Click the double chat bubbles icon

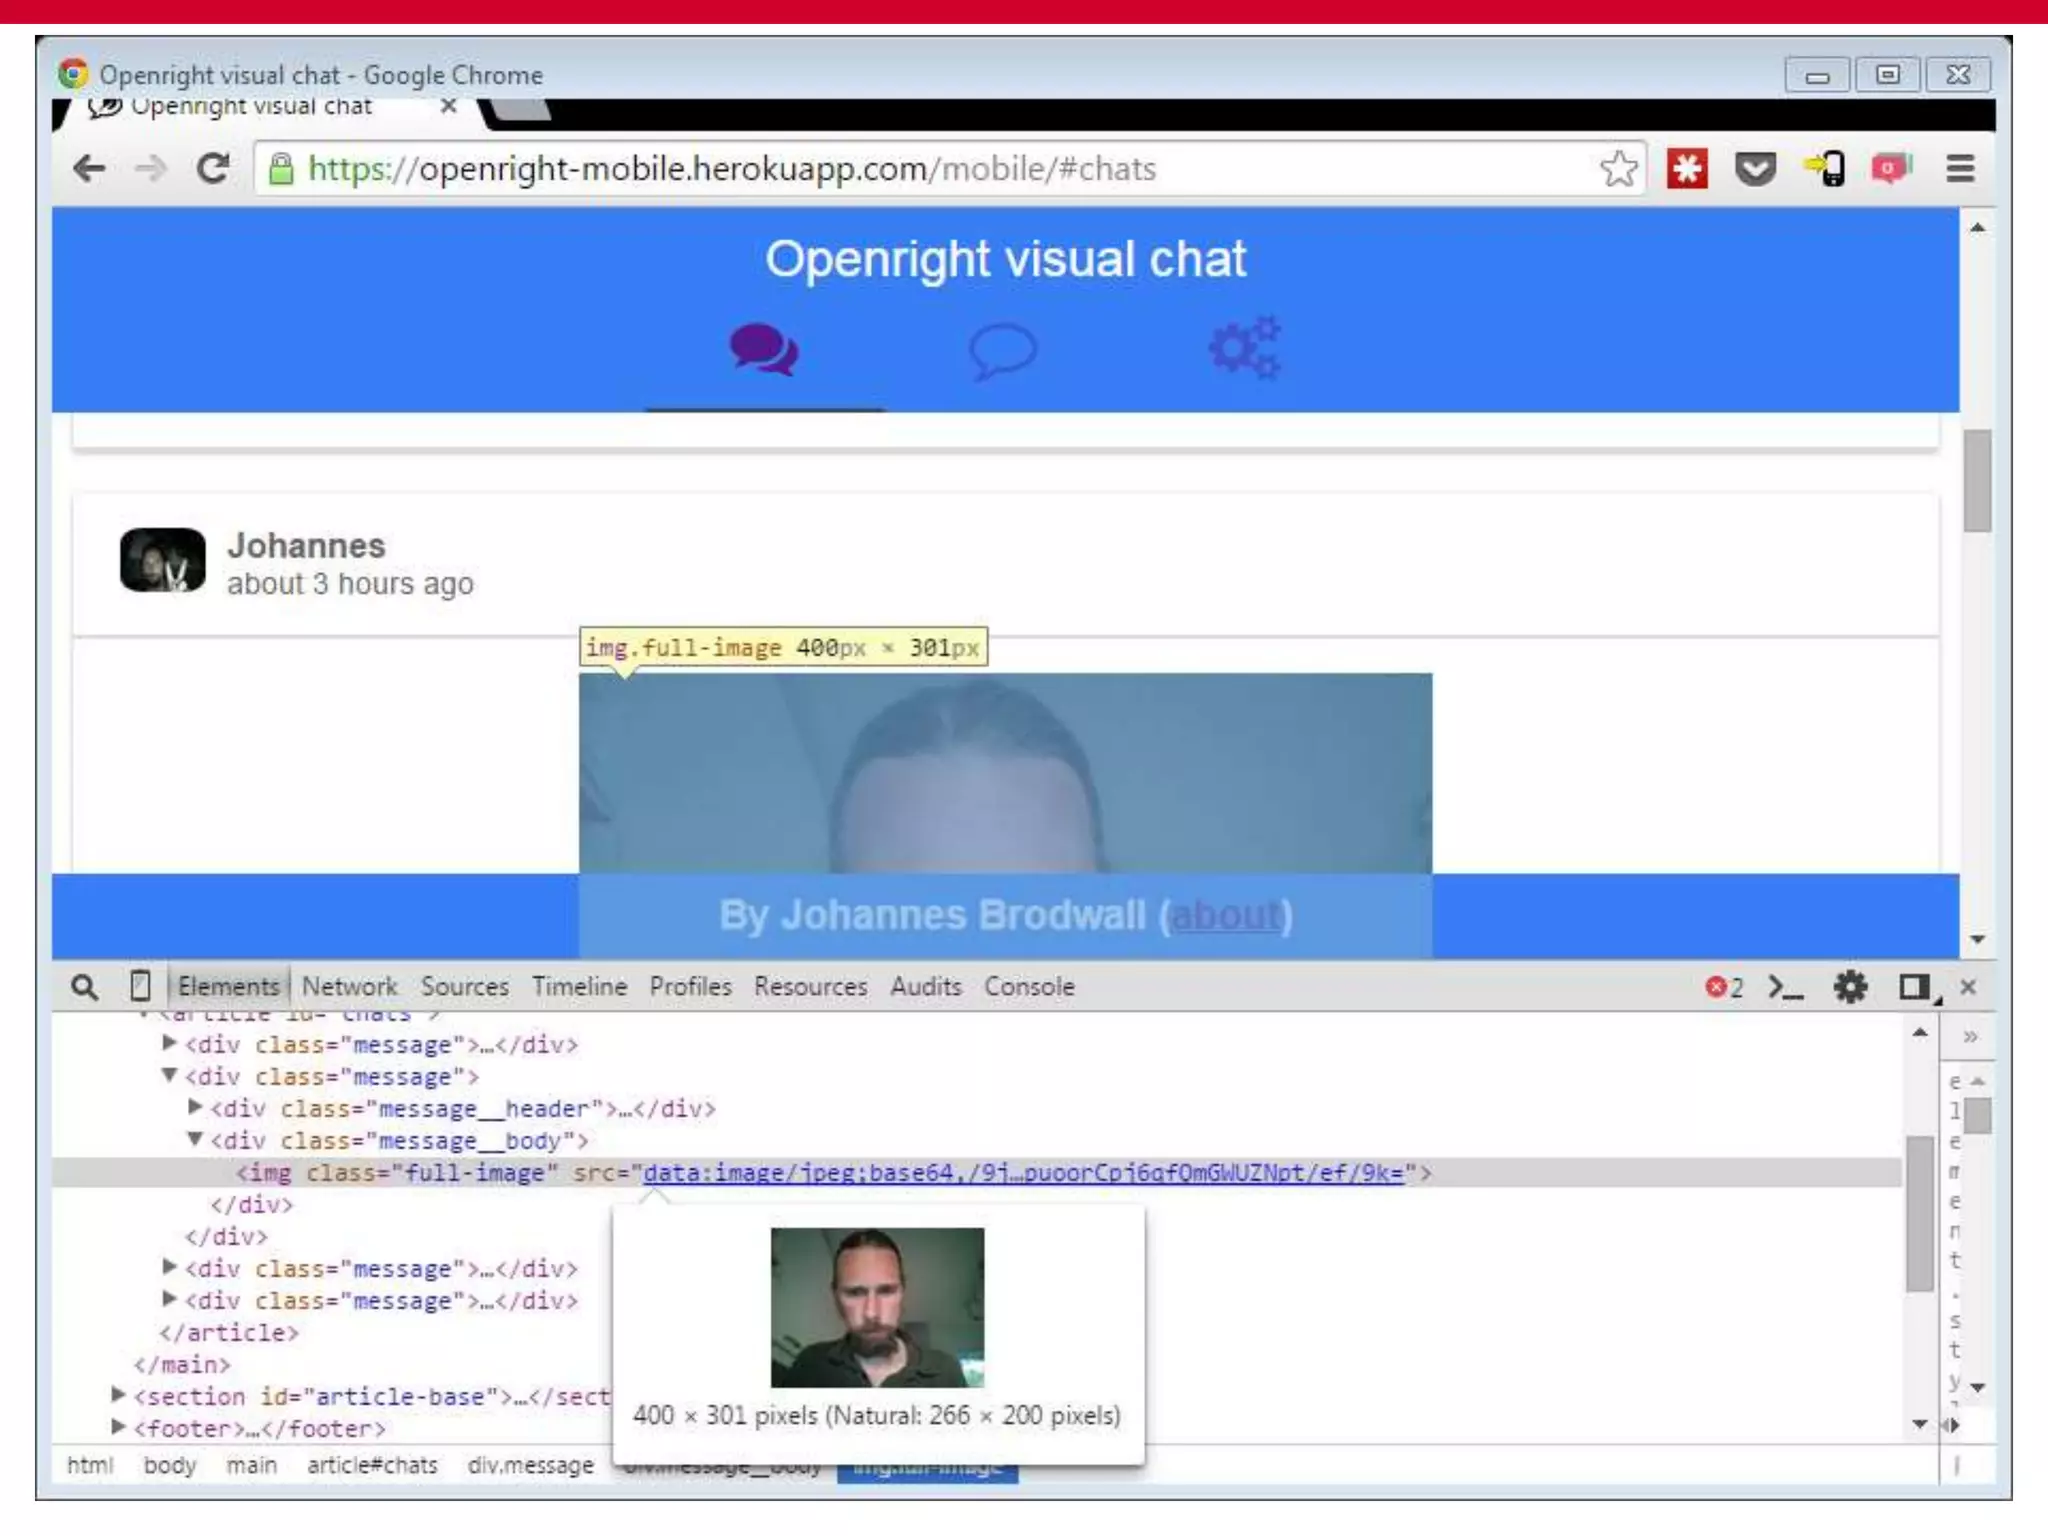coord(763,349)
